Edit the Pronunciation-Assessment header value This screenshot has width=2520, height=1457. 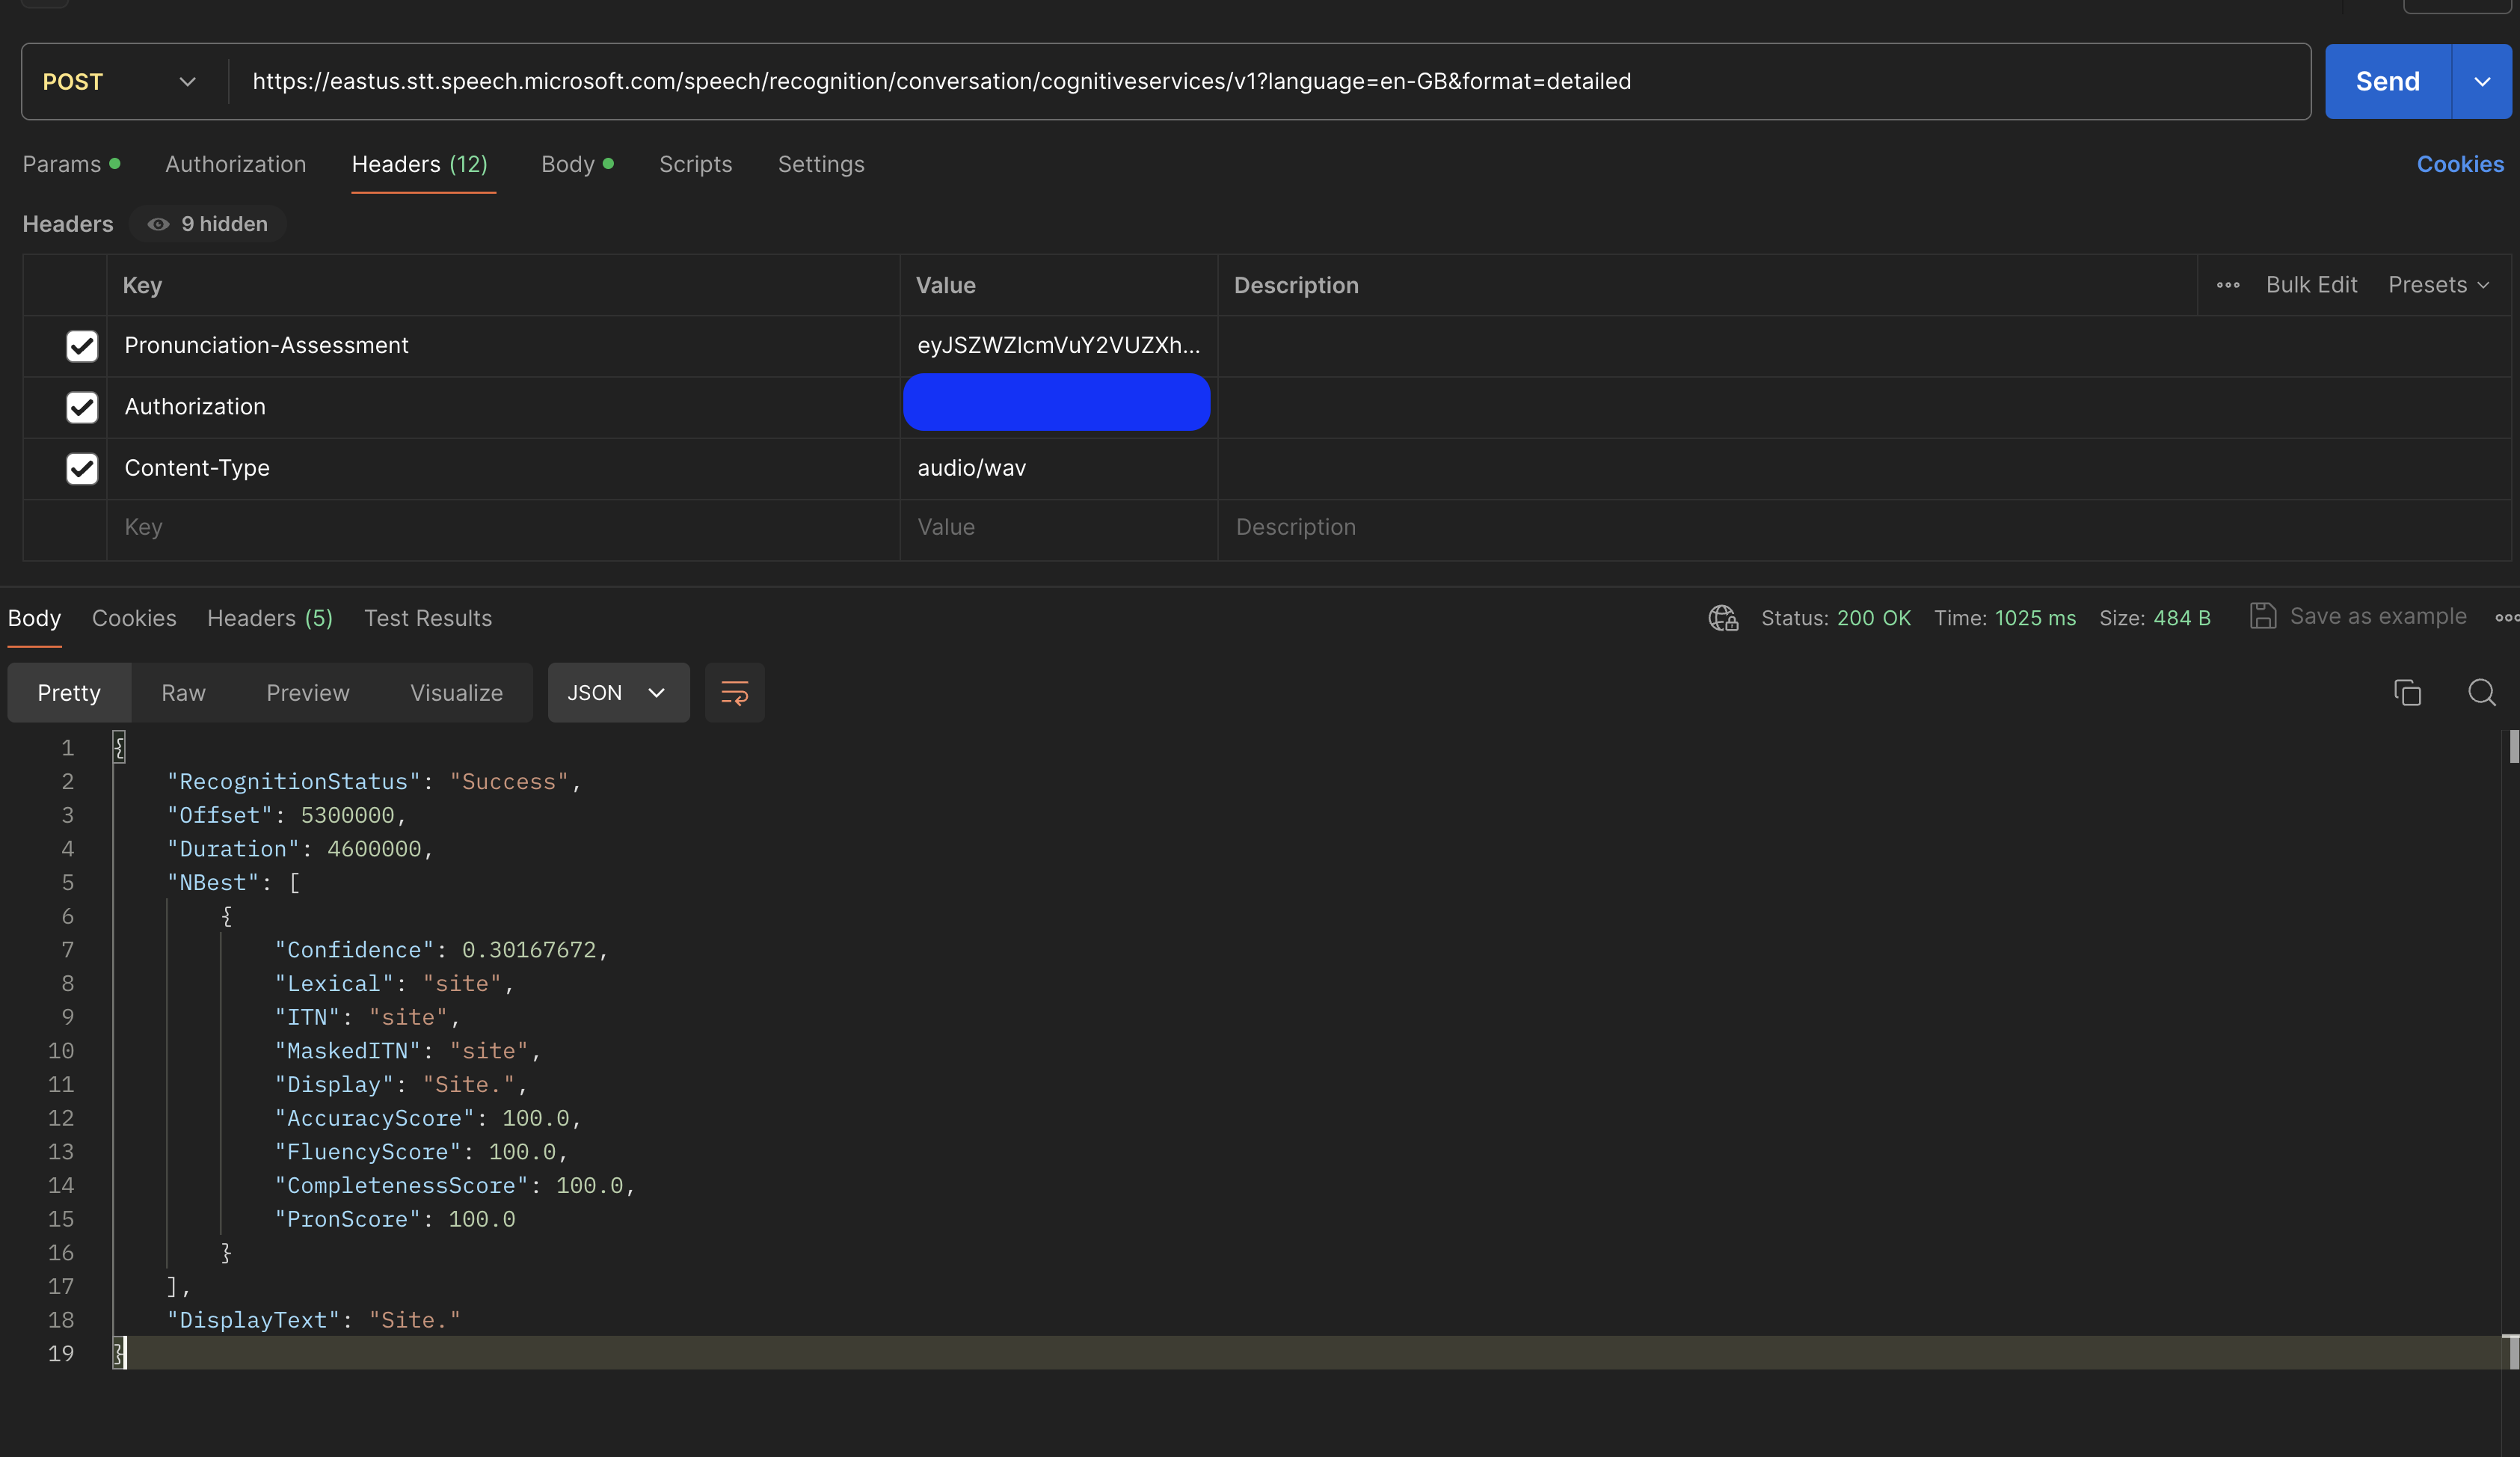click(x=1059, y=346)
